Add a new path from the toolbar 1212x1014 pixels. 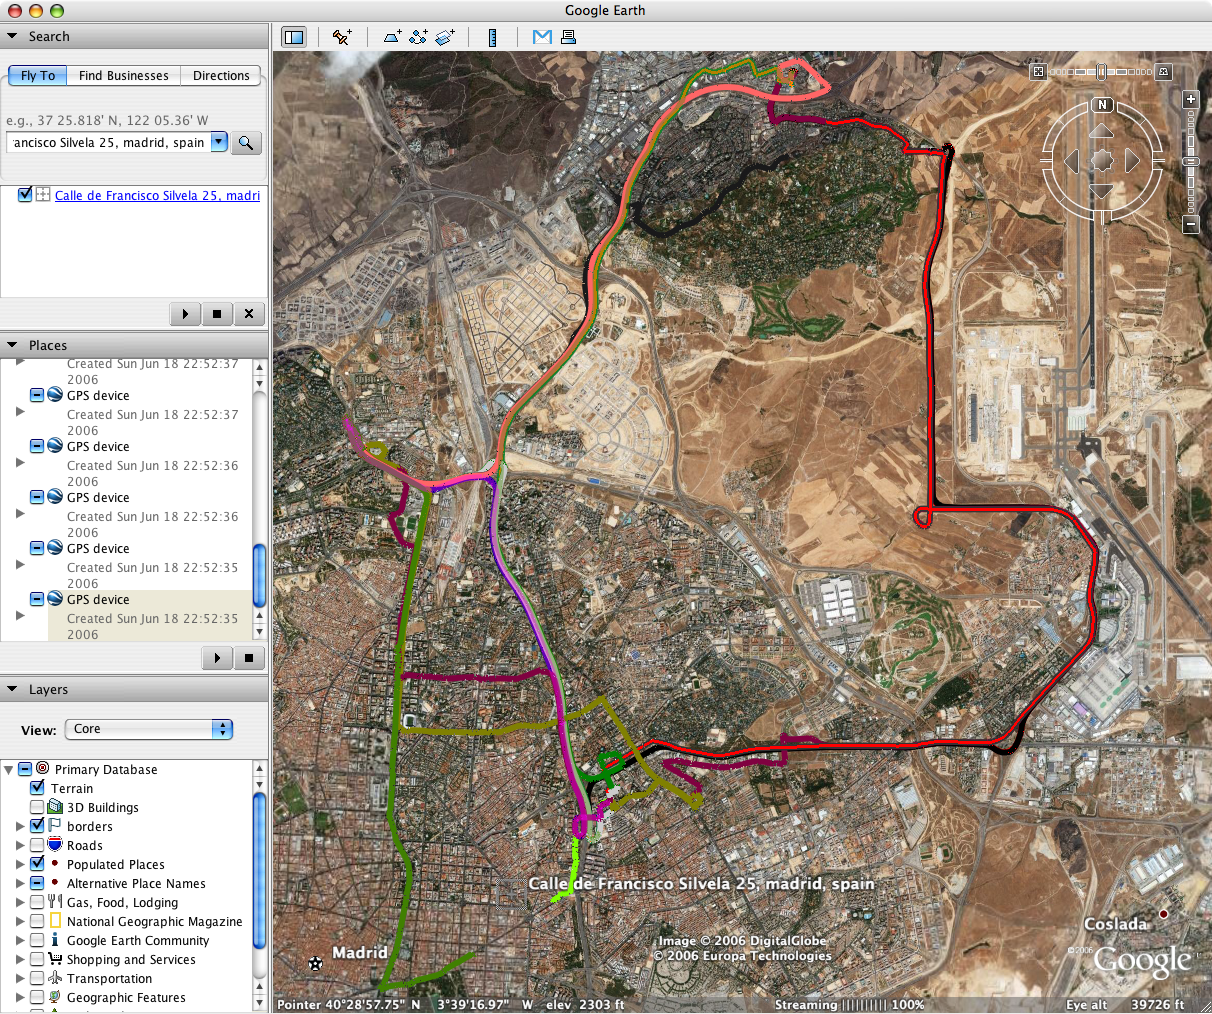click(x=419, y=37)
